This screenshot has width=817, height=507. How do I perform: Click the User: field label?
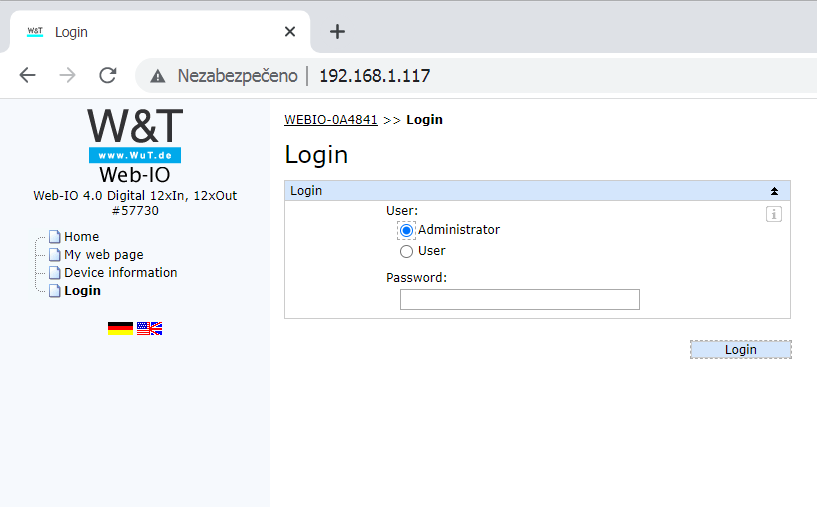tap(402, 211)
